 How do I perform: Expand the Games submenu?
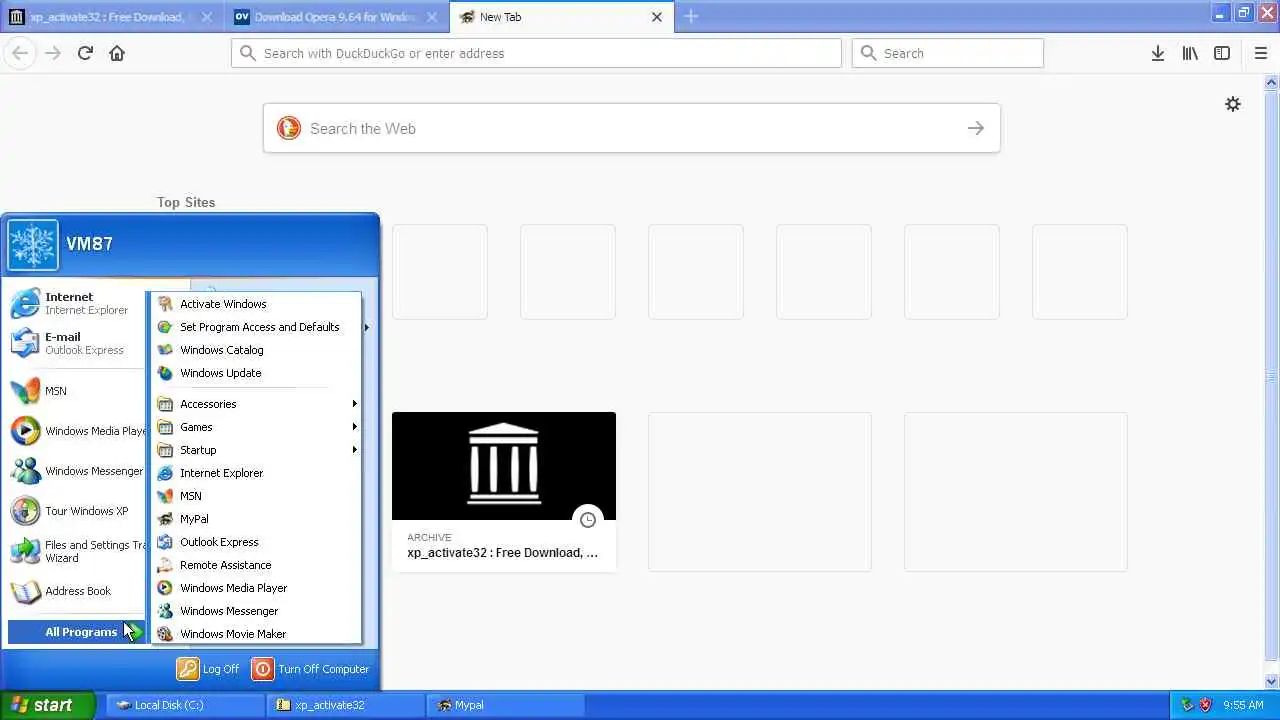(256, 427)
